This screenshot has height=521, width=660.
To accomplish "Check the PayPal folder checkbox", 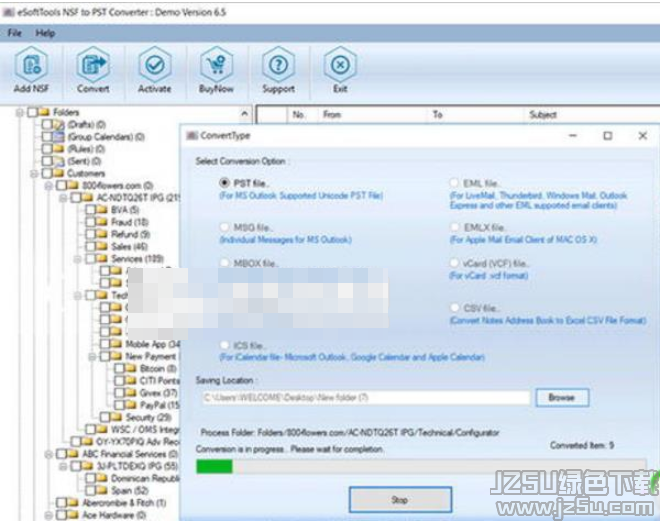I will click(119, 405).
